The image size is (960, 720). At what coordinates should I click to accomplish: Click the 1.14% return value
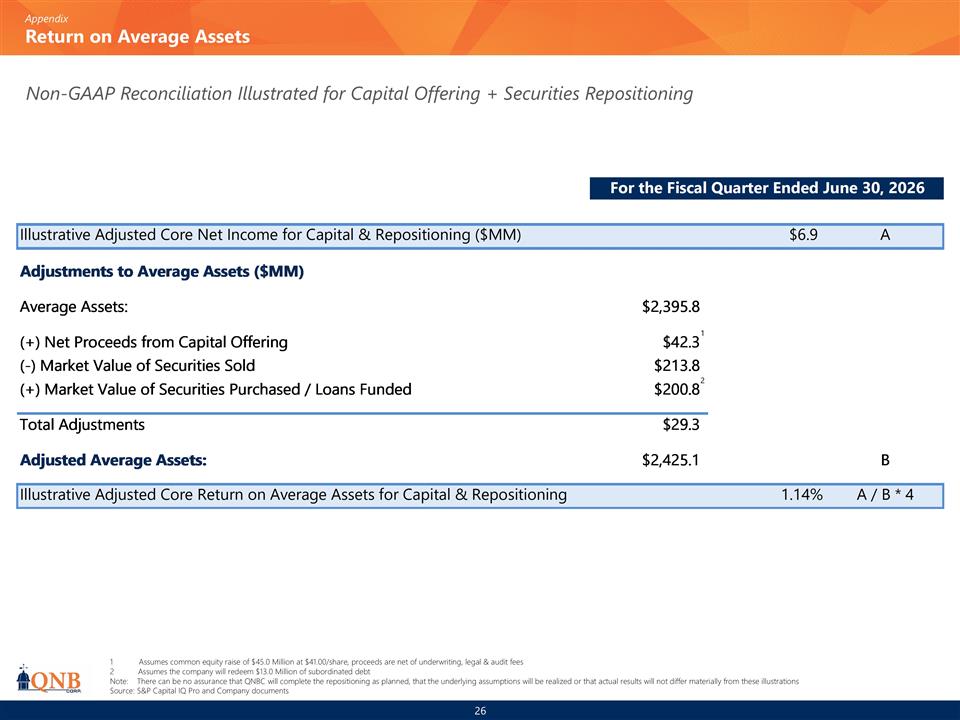click(x=802, y=495)
